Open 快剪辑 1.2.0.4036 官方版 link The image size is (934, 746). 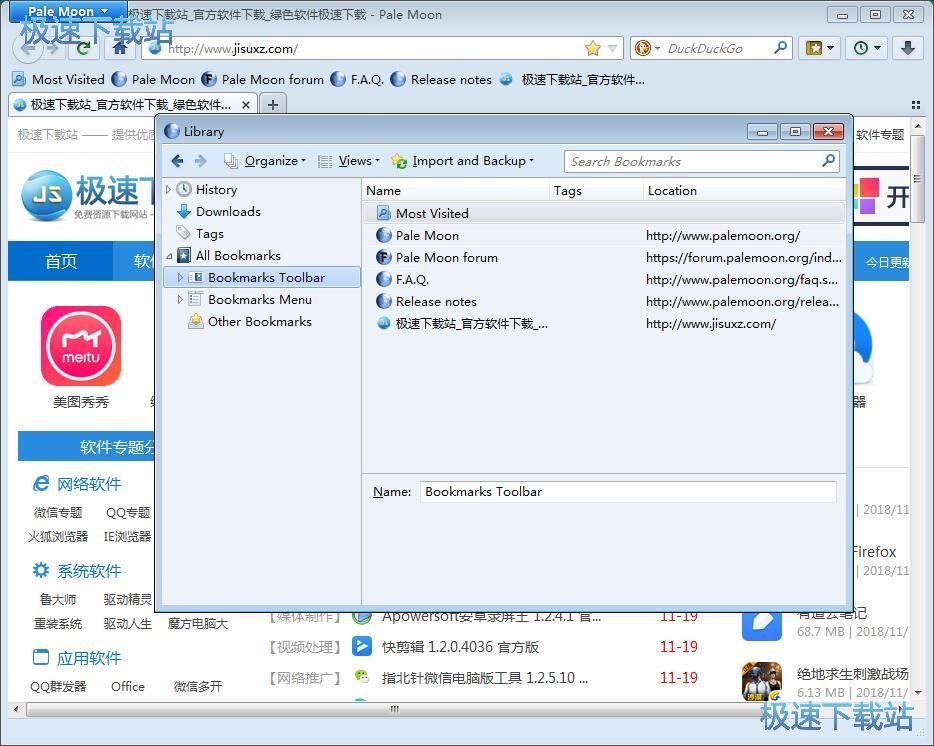460,646
